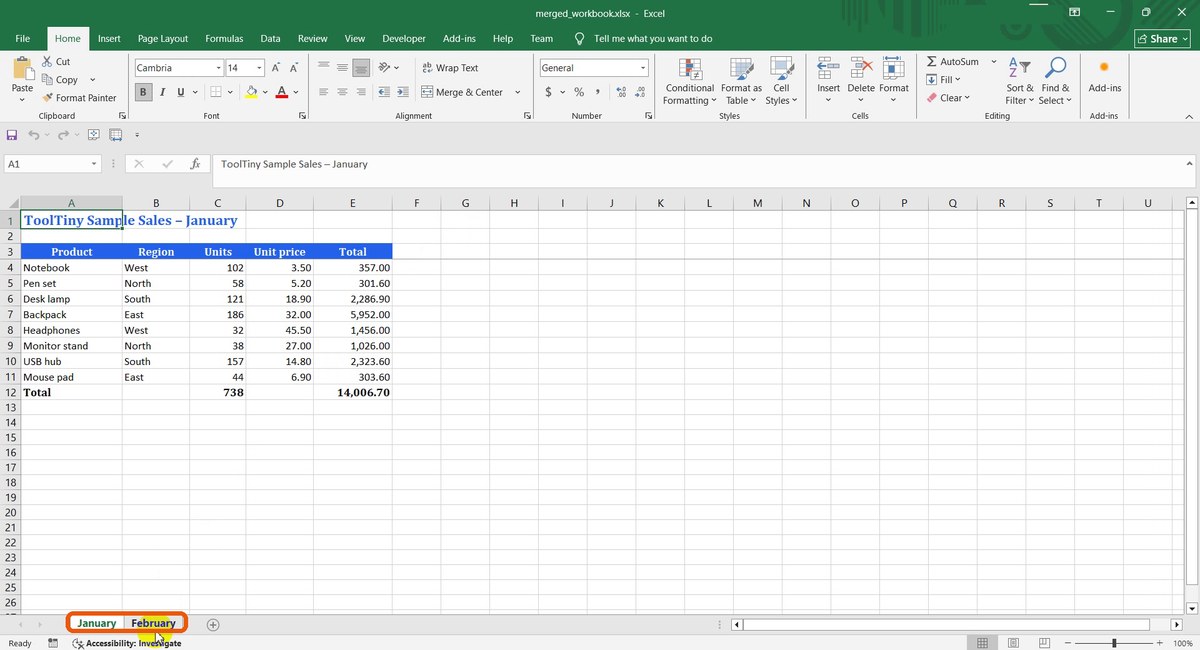
Task: Toggle Wrap Text
Action: pos(450,68)
